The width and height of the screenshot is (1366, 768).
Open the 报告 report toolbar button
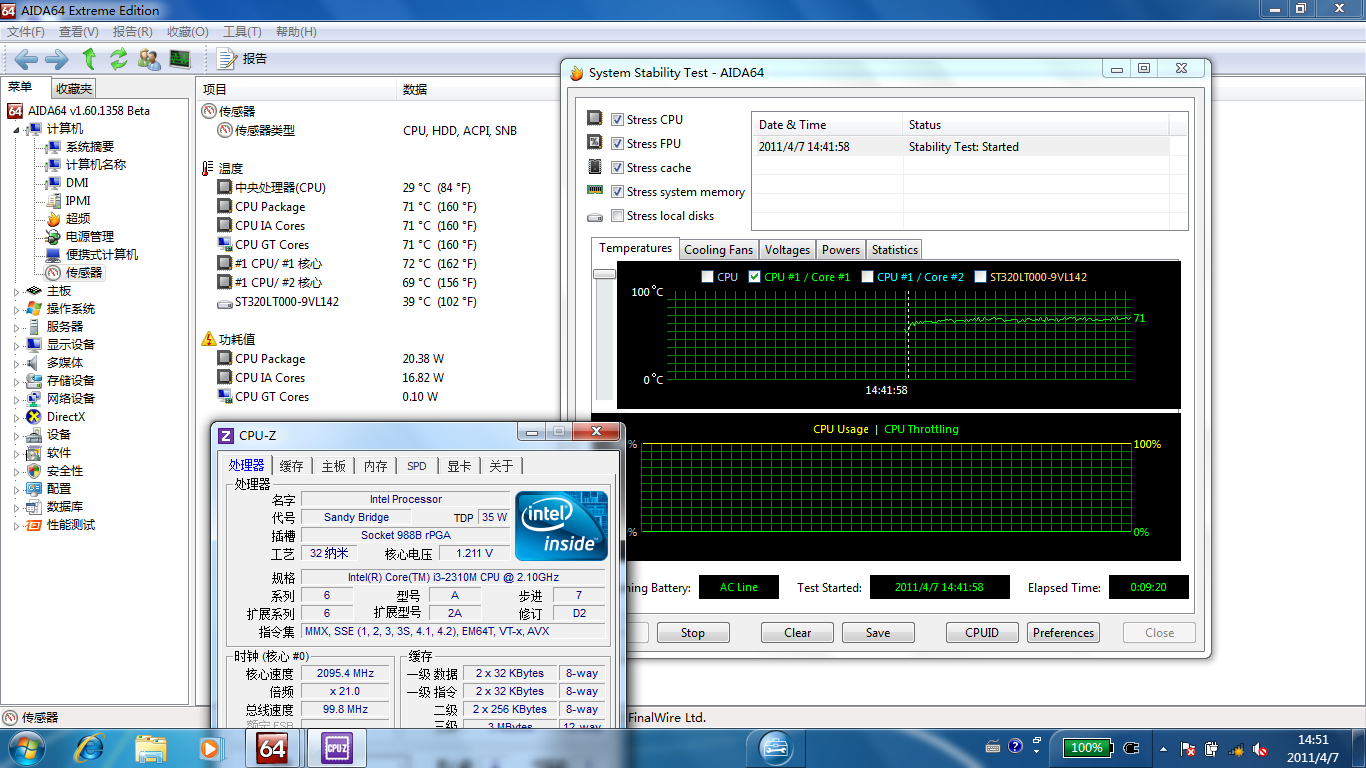coord(243,59)
